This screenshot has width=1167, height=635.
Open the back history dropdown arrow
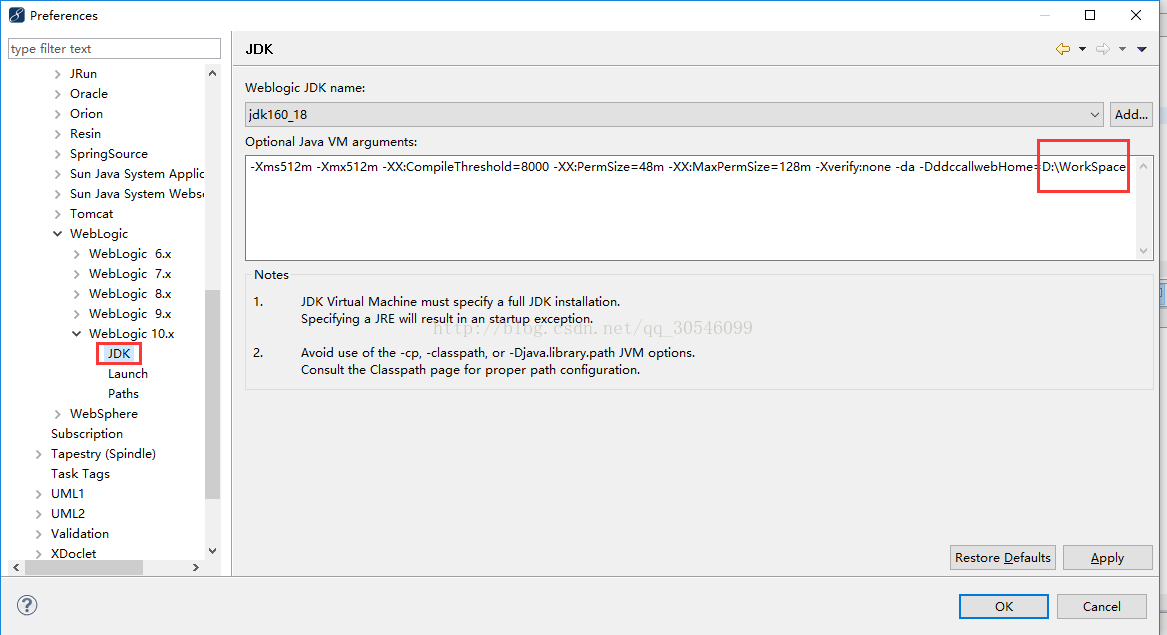pos(1082,49)
